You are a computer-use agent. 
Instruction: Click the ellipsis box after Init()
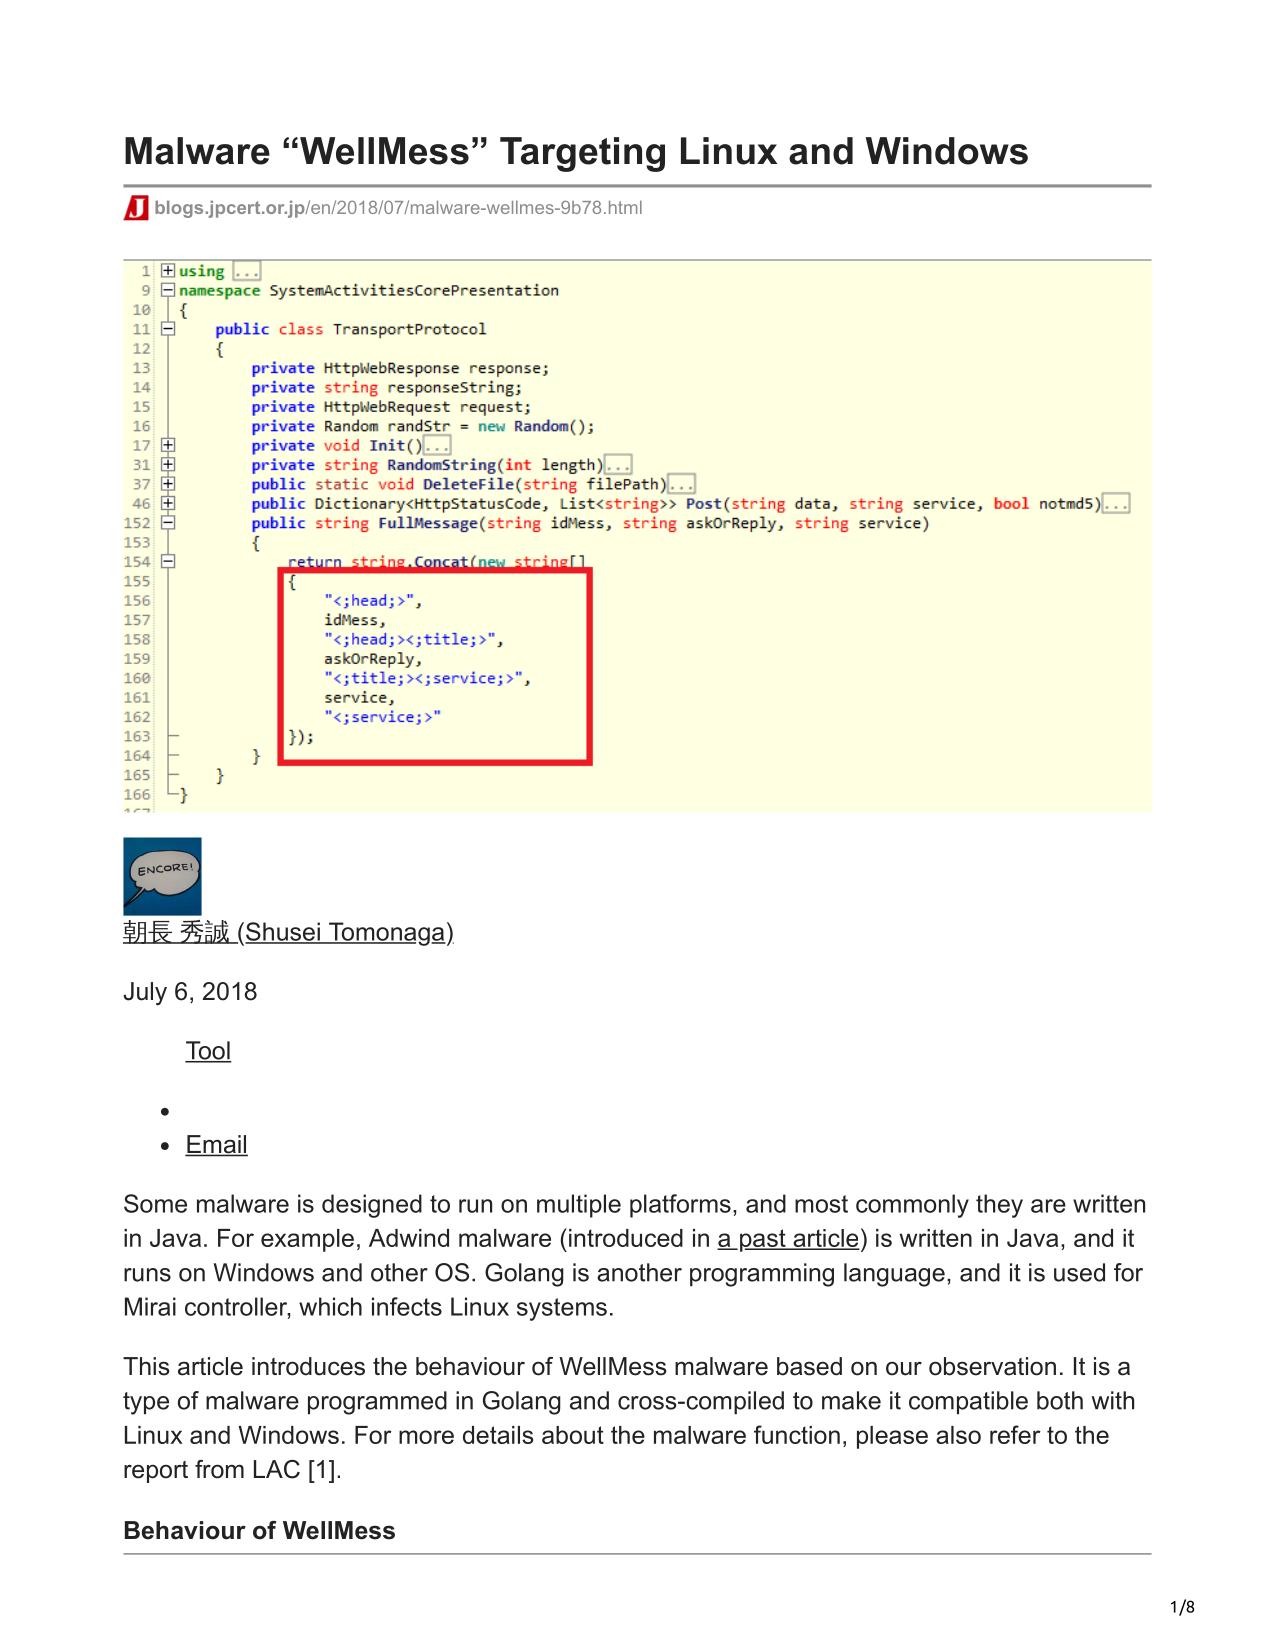point(437,446)
